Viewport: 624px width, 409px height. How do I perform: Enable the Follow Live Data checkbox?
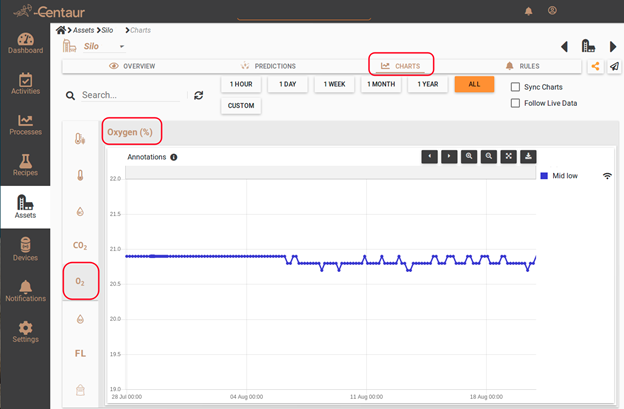click(x=515, y=103)
